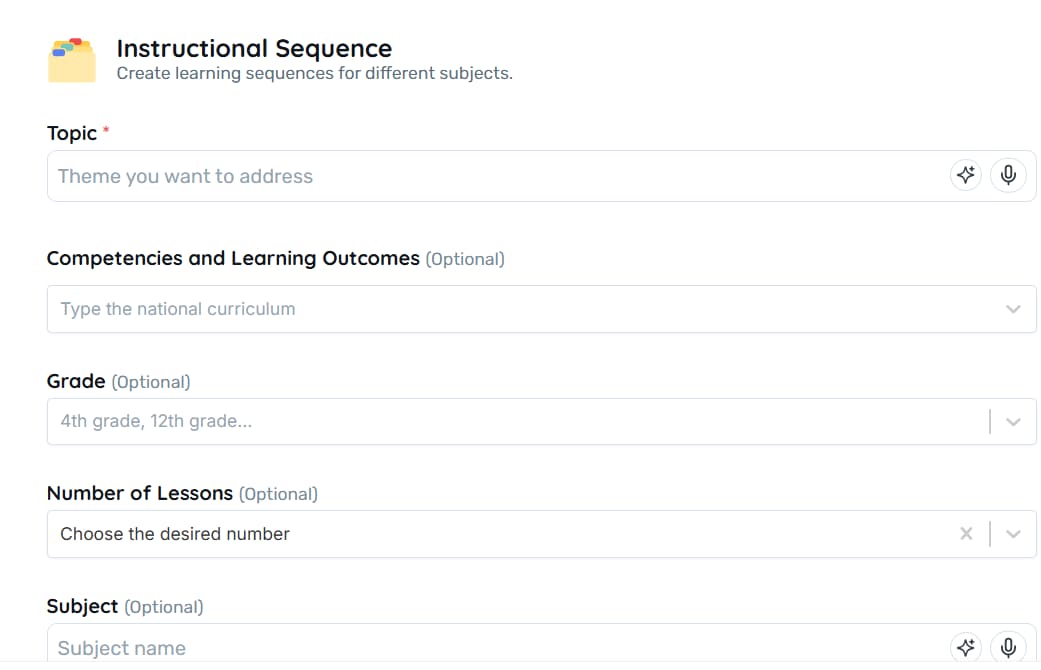Click the Grade field label
This screenshot has width=1041, height=670.
point(76,381)
